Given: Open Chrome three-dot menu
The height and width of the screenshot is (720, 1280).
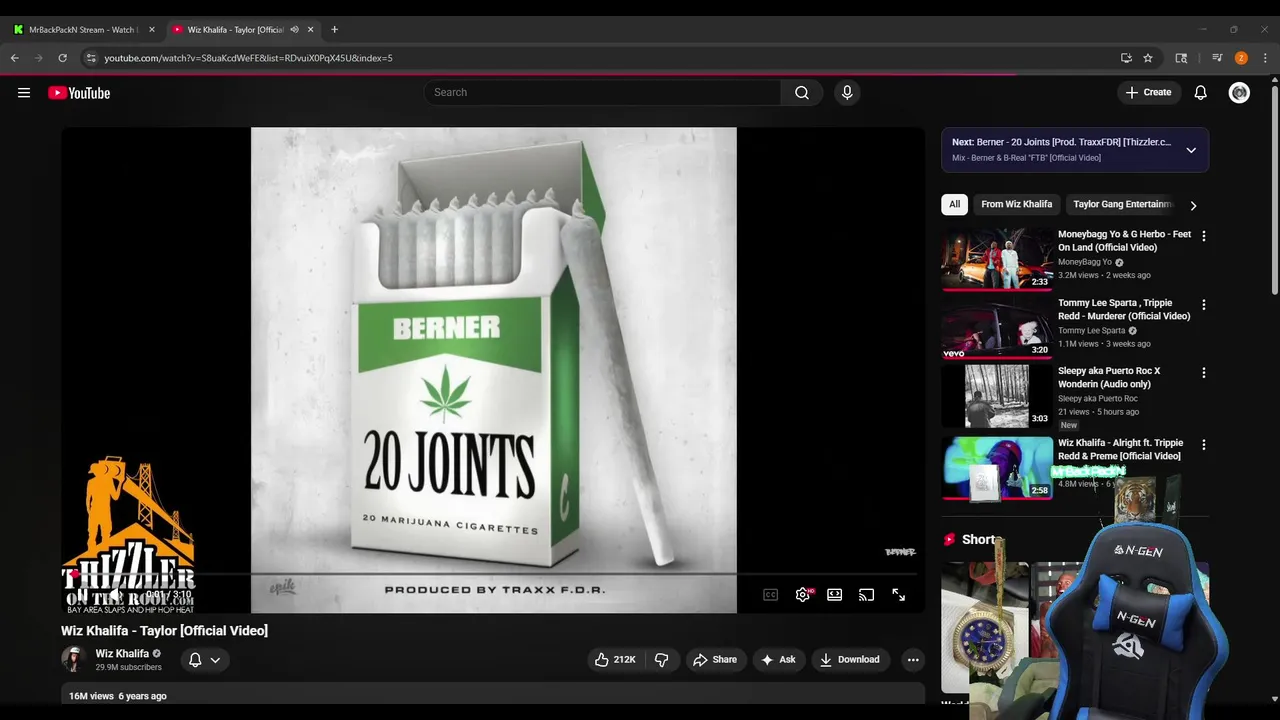Looking at the screenshot, I should [1265, 58].
